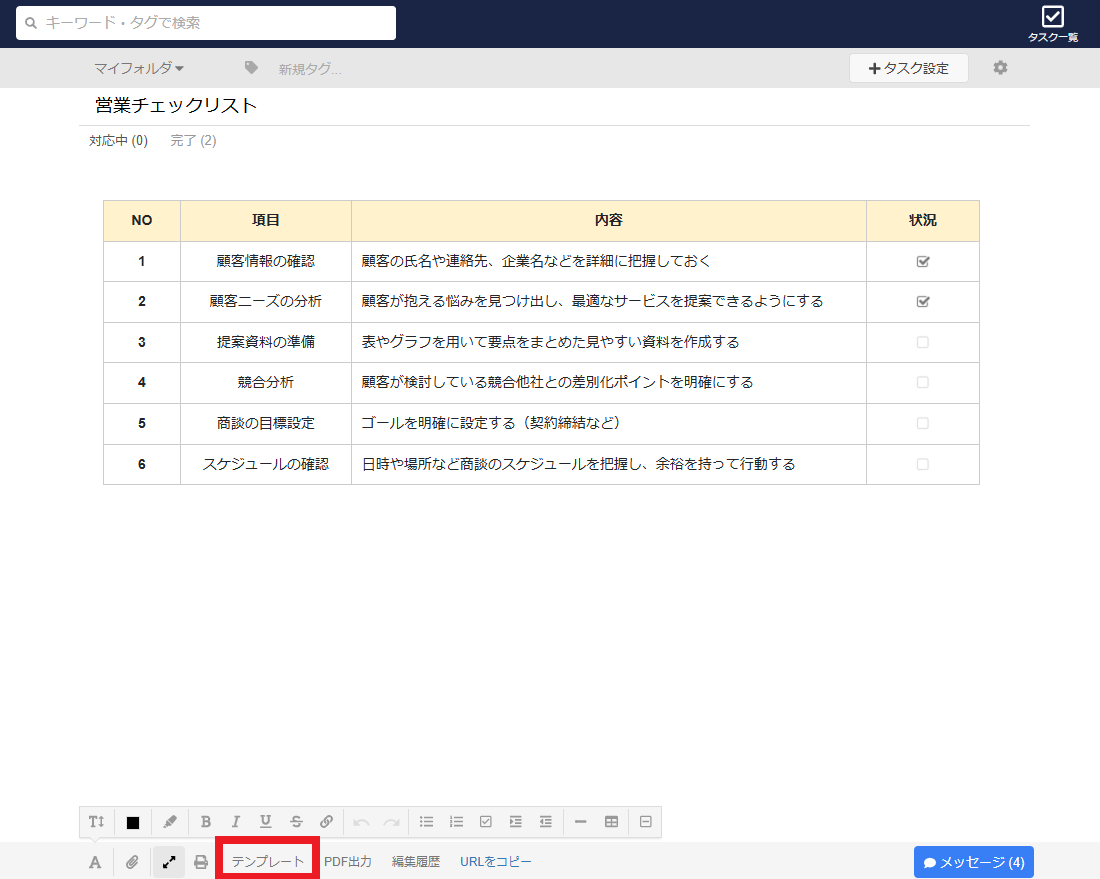Switch to the 完了 tab
The image size is (1100, 879).
[x=191, y=140]
